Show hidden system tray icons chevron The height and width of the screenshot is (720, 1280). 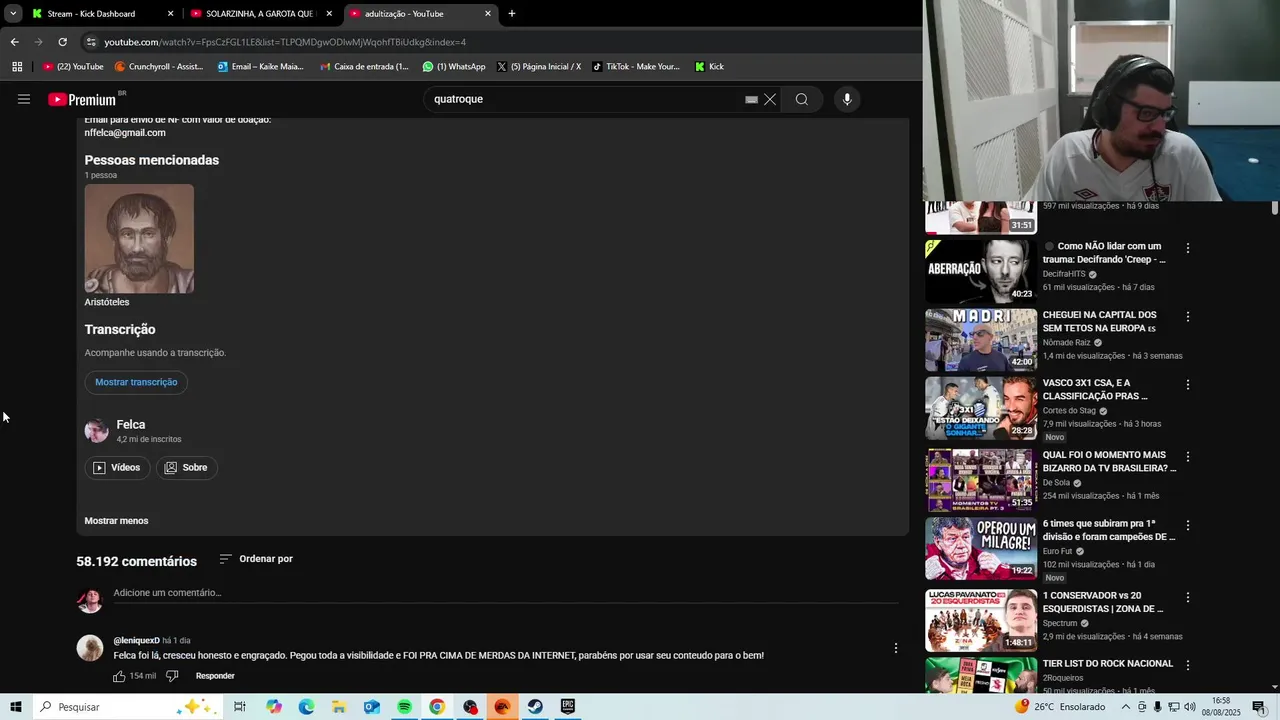click(1126, 707)
